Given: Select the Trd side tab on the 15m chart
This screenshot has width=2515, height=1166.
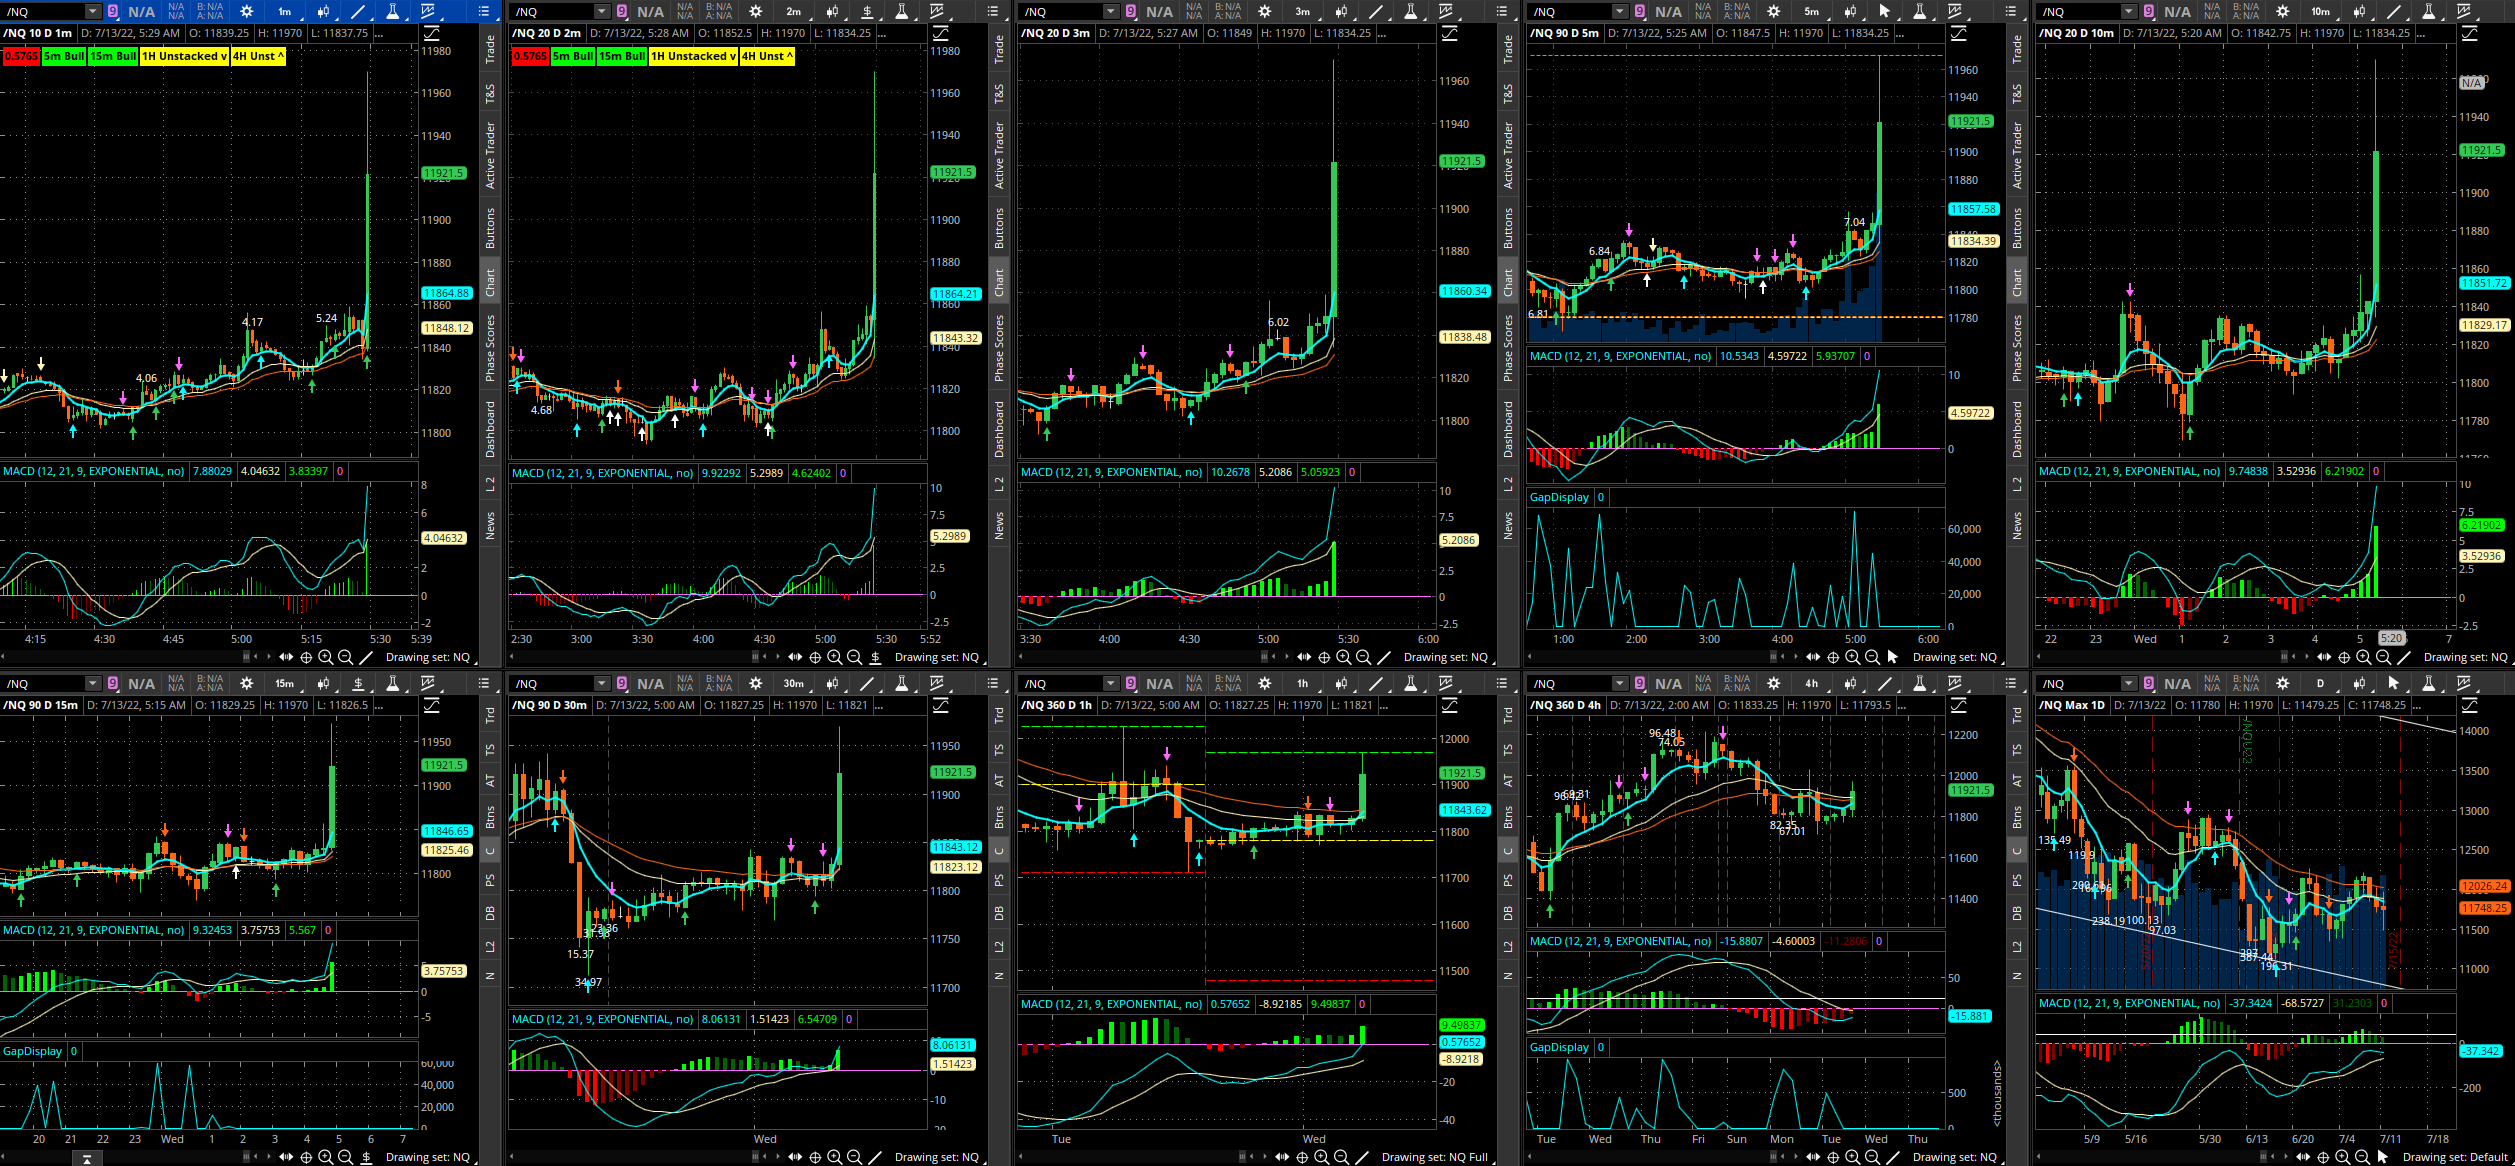Looking at the screenshot, I should 490,715.
